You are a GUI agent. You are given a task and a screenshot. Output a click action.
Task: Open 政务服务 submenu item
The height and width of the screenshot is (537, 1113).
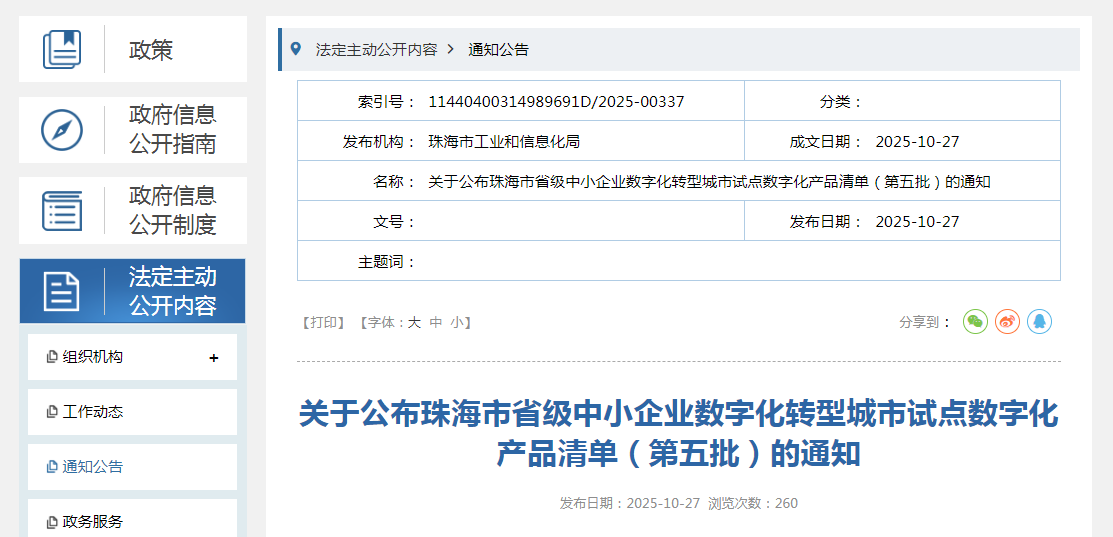pyautogui.click(x=93, y=522)
